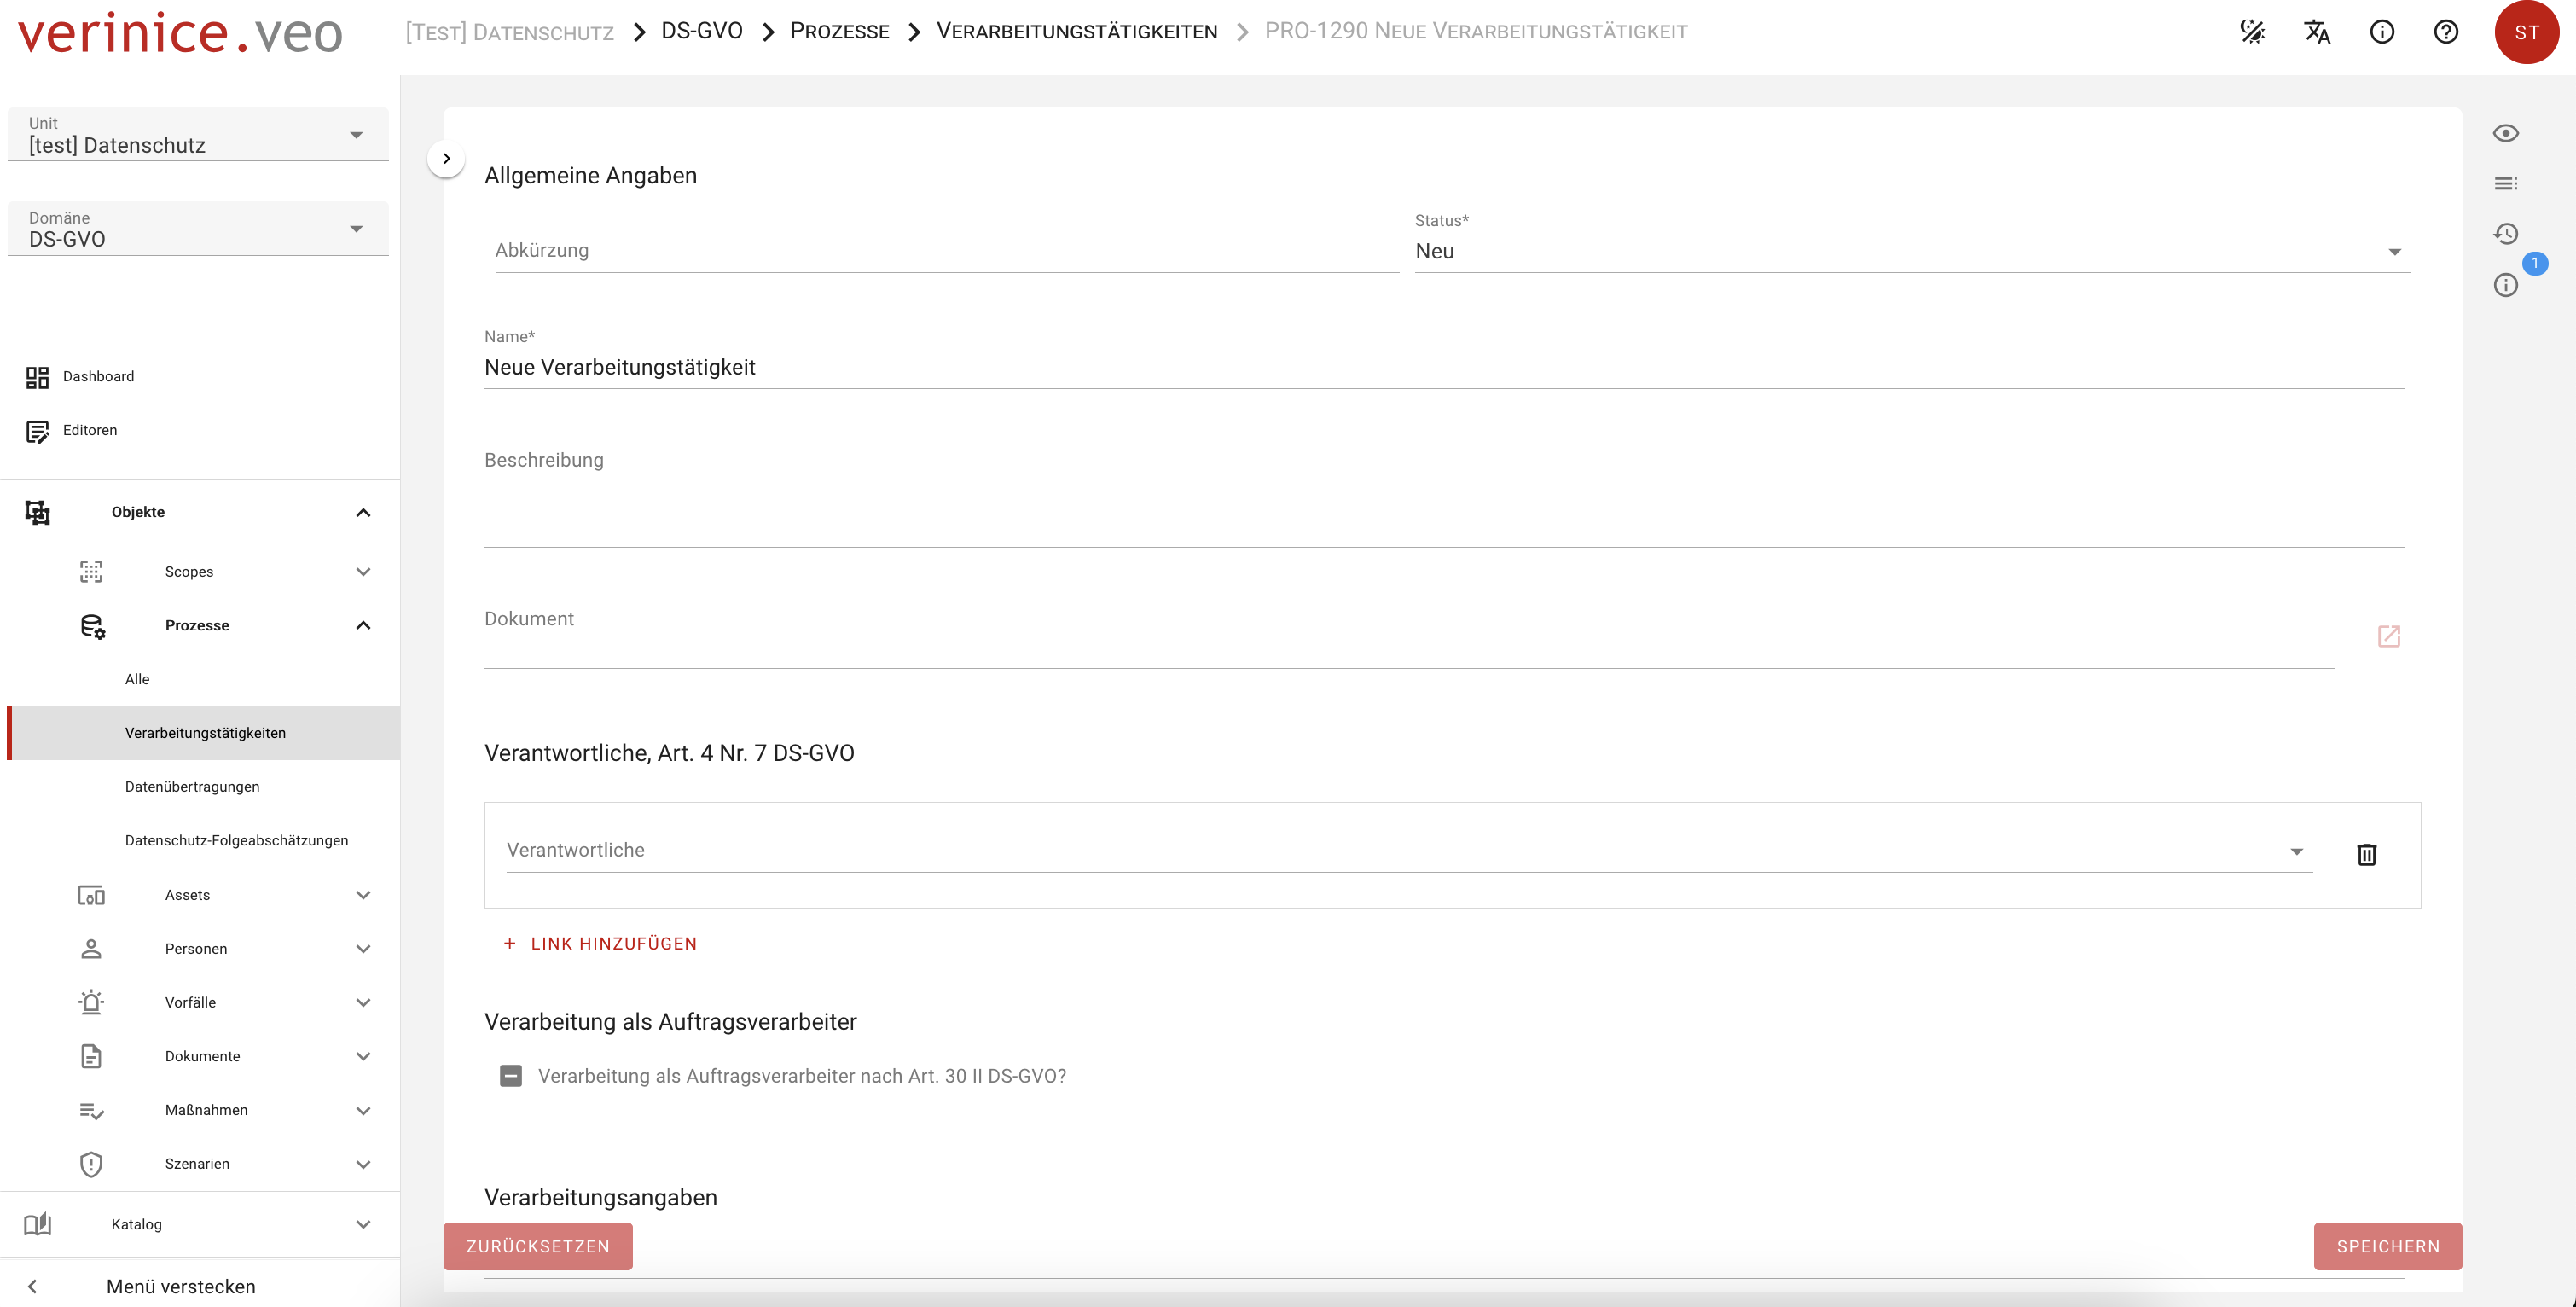
Task: Click the language translation icon
Action: point(2317,32)
